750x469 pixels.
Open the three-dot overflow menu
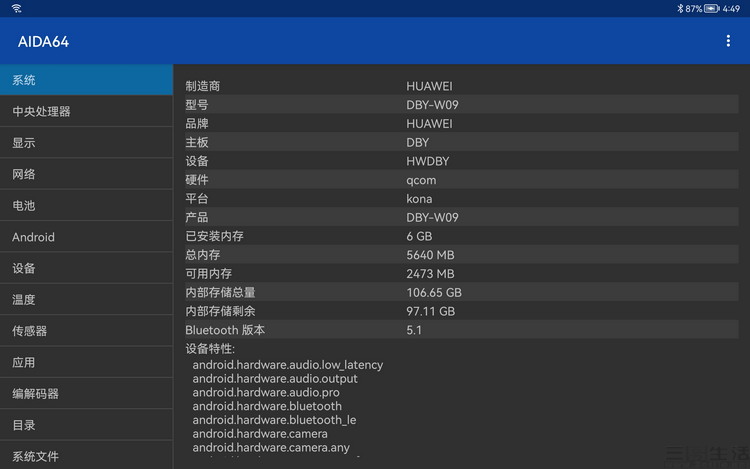tap(728, 41)
